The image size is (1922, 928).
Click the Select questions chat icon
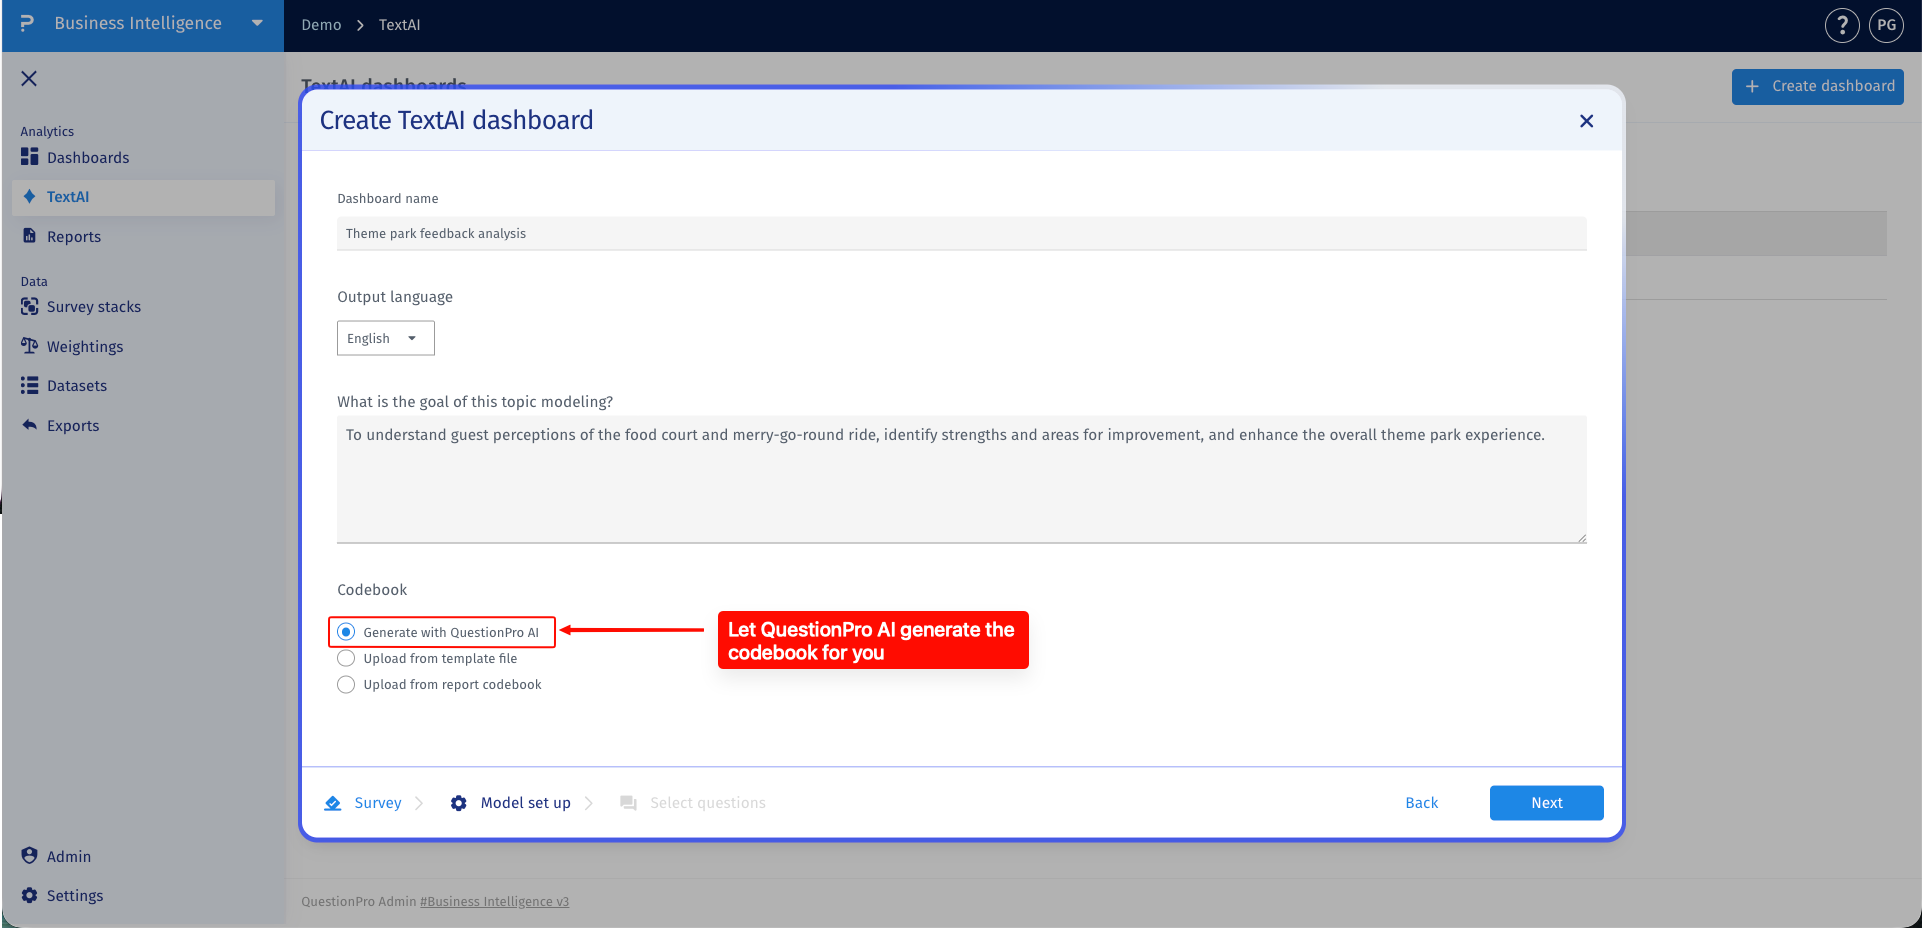pyautogui.click(x=628, y=803)
